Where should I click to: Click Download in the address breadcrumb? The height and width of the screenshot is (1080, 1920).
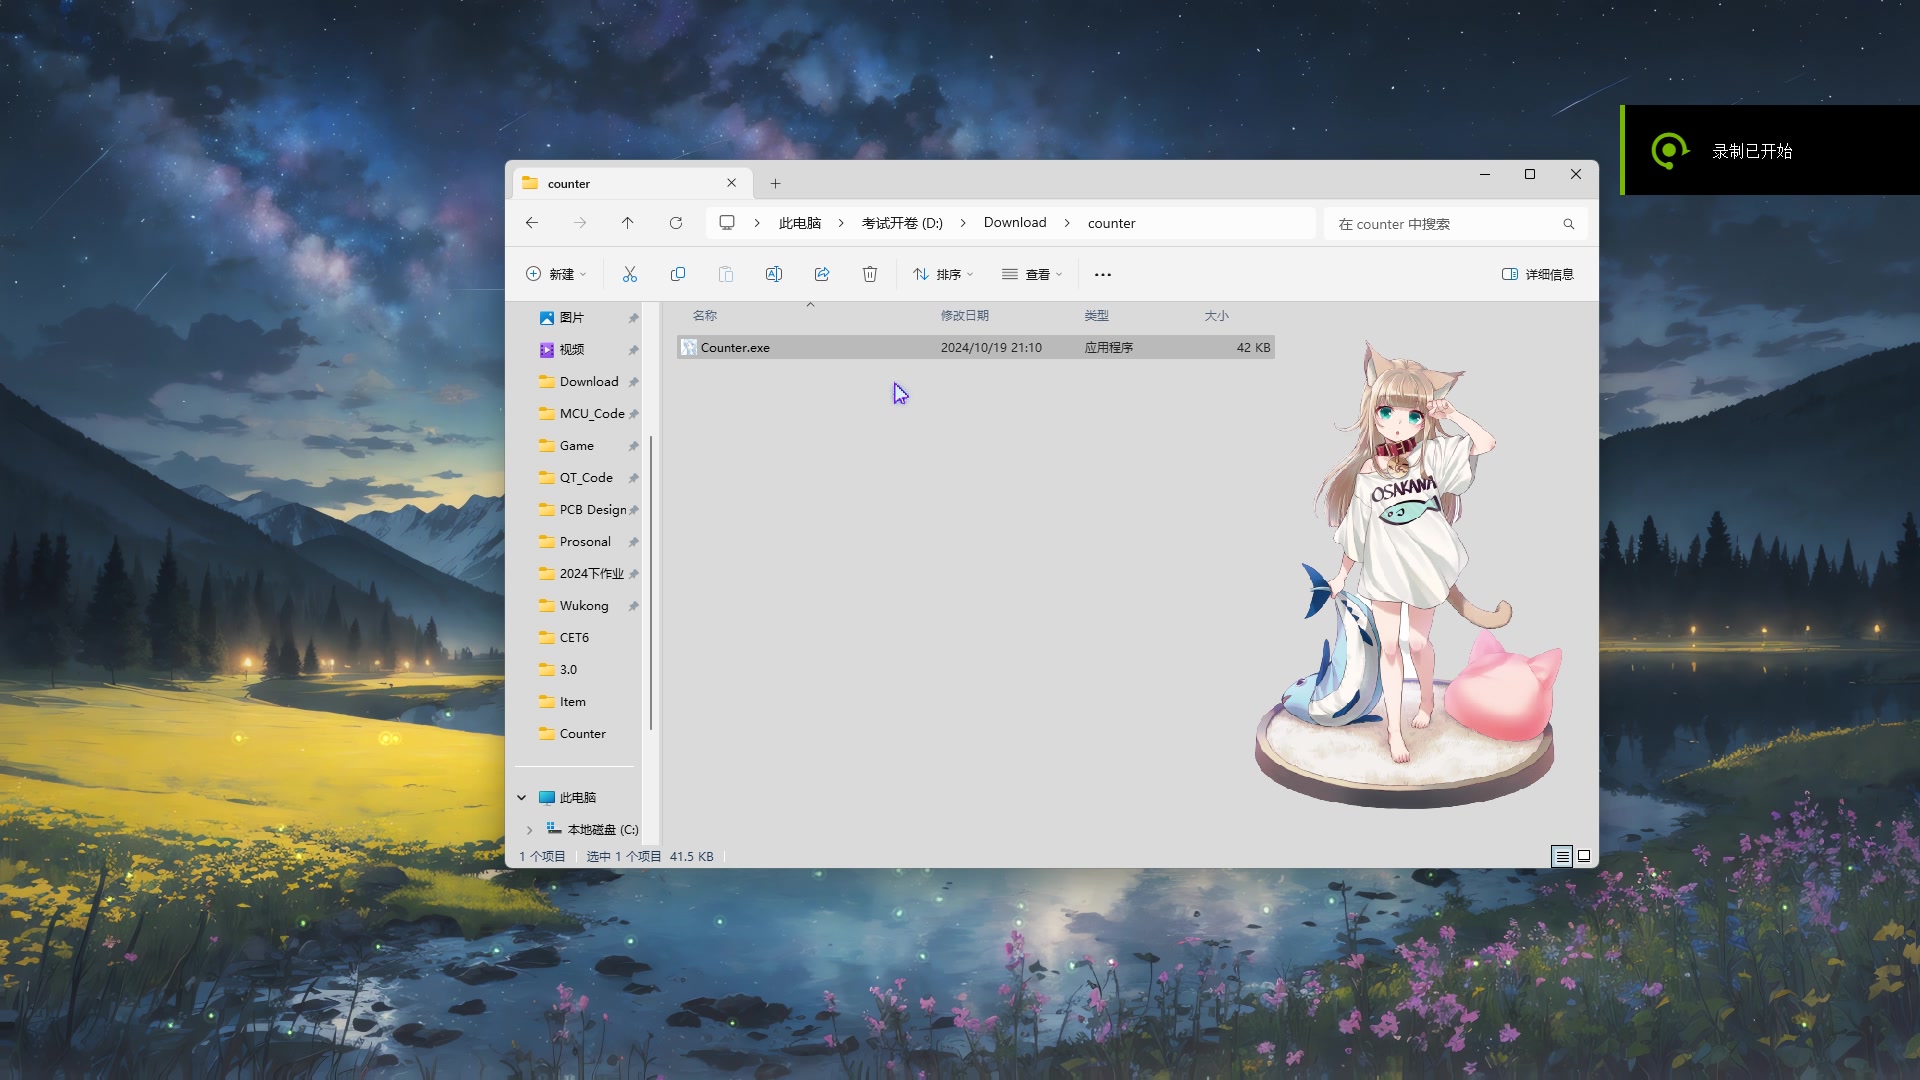(1014, 223)
